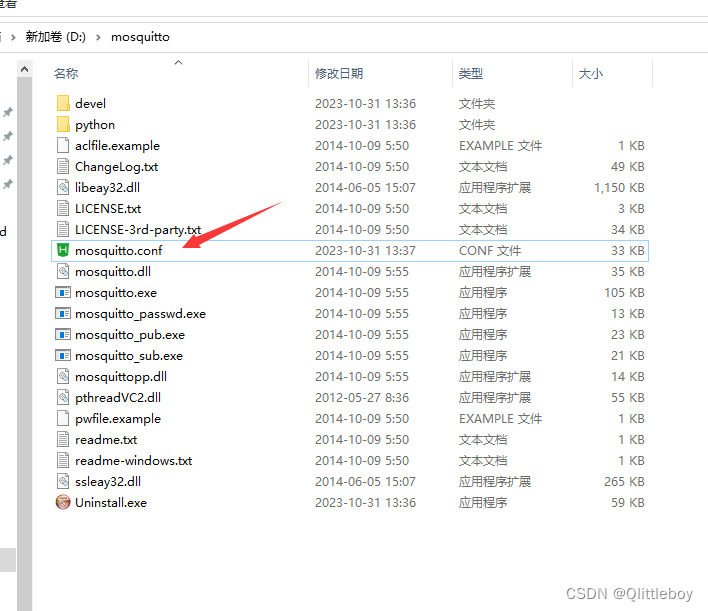Click the green mosquitto.conf file icon
The image size is (708, 611).
pos(63,251)
